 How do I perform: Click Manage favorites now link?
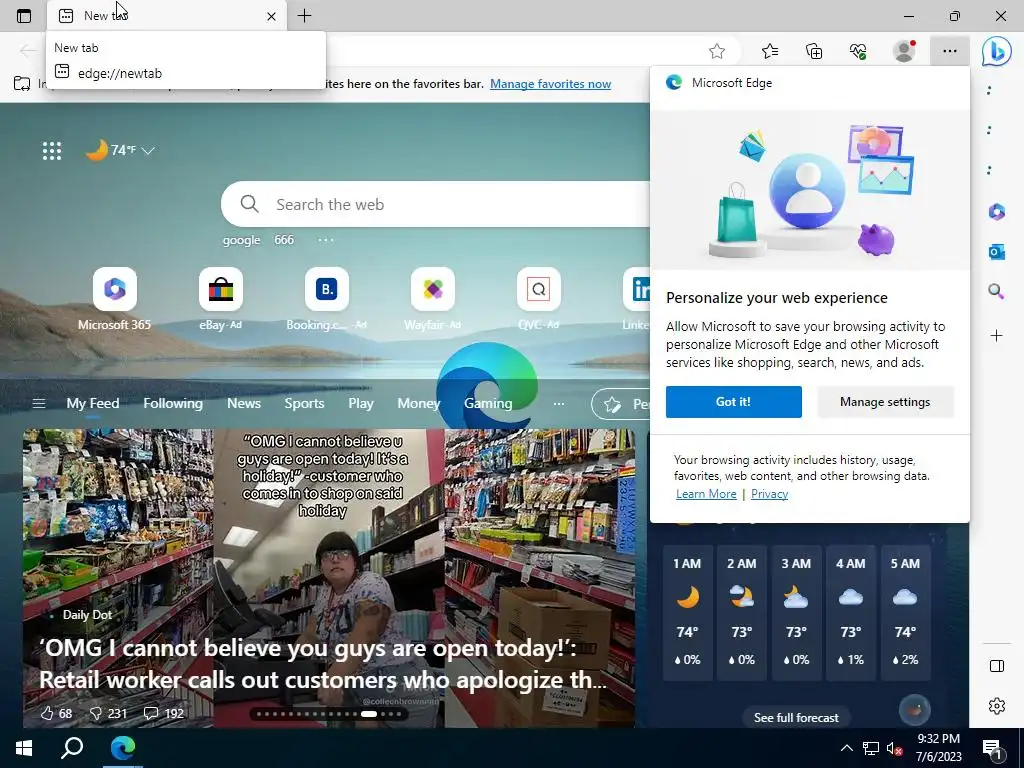[551, 84]
